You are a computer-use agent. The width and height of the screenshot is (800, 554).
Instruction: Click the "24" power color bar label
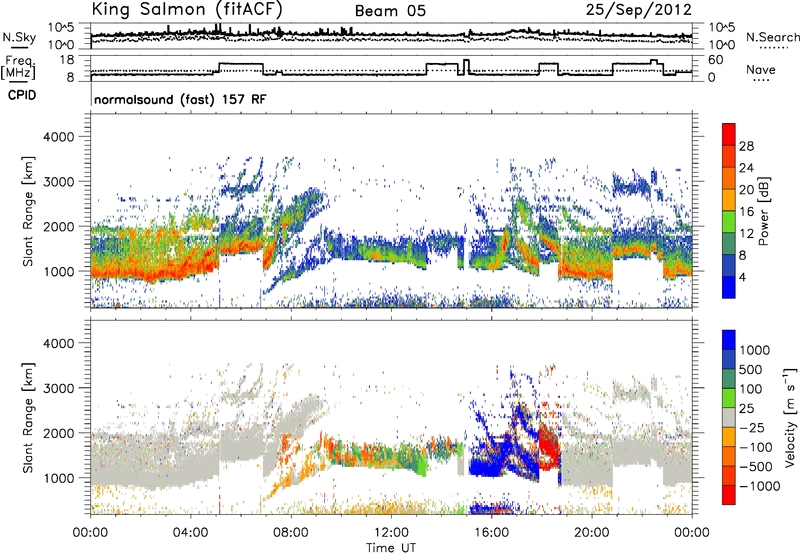pyautogui.click(x=746, y=168)
